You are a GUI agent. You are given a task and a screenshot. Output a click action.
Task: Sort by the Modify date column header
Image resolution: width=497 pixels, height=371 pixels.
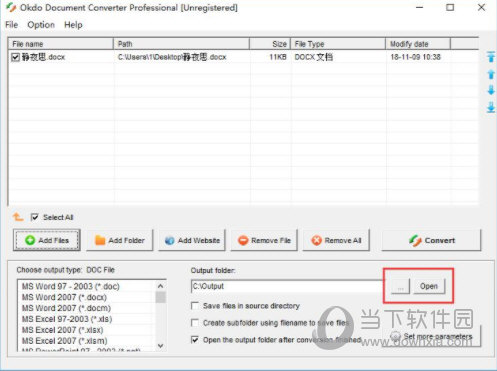(418, 44)
